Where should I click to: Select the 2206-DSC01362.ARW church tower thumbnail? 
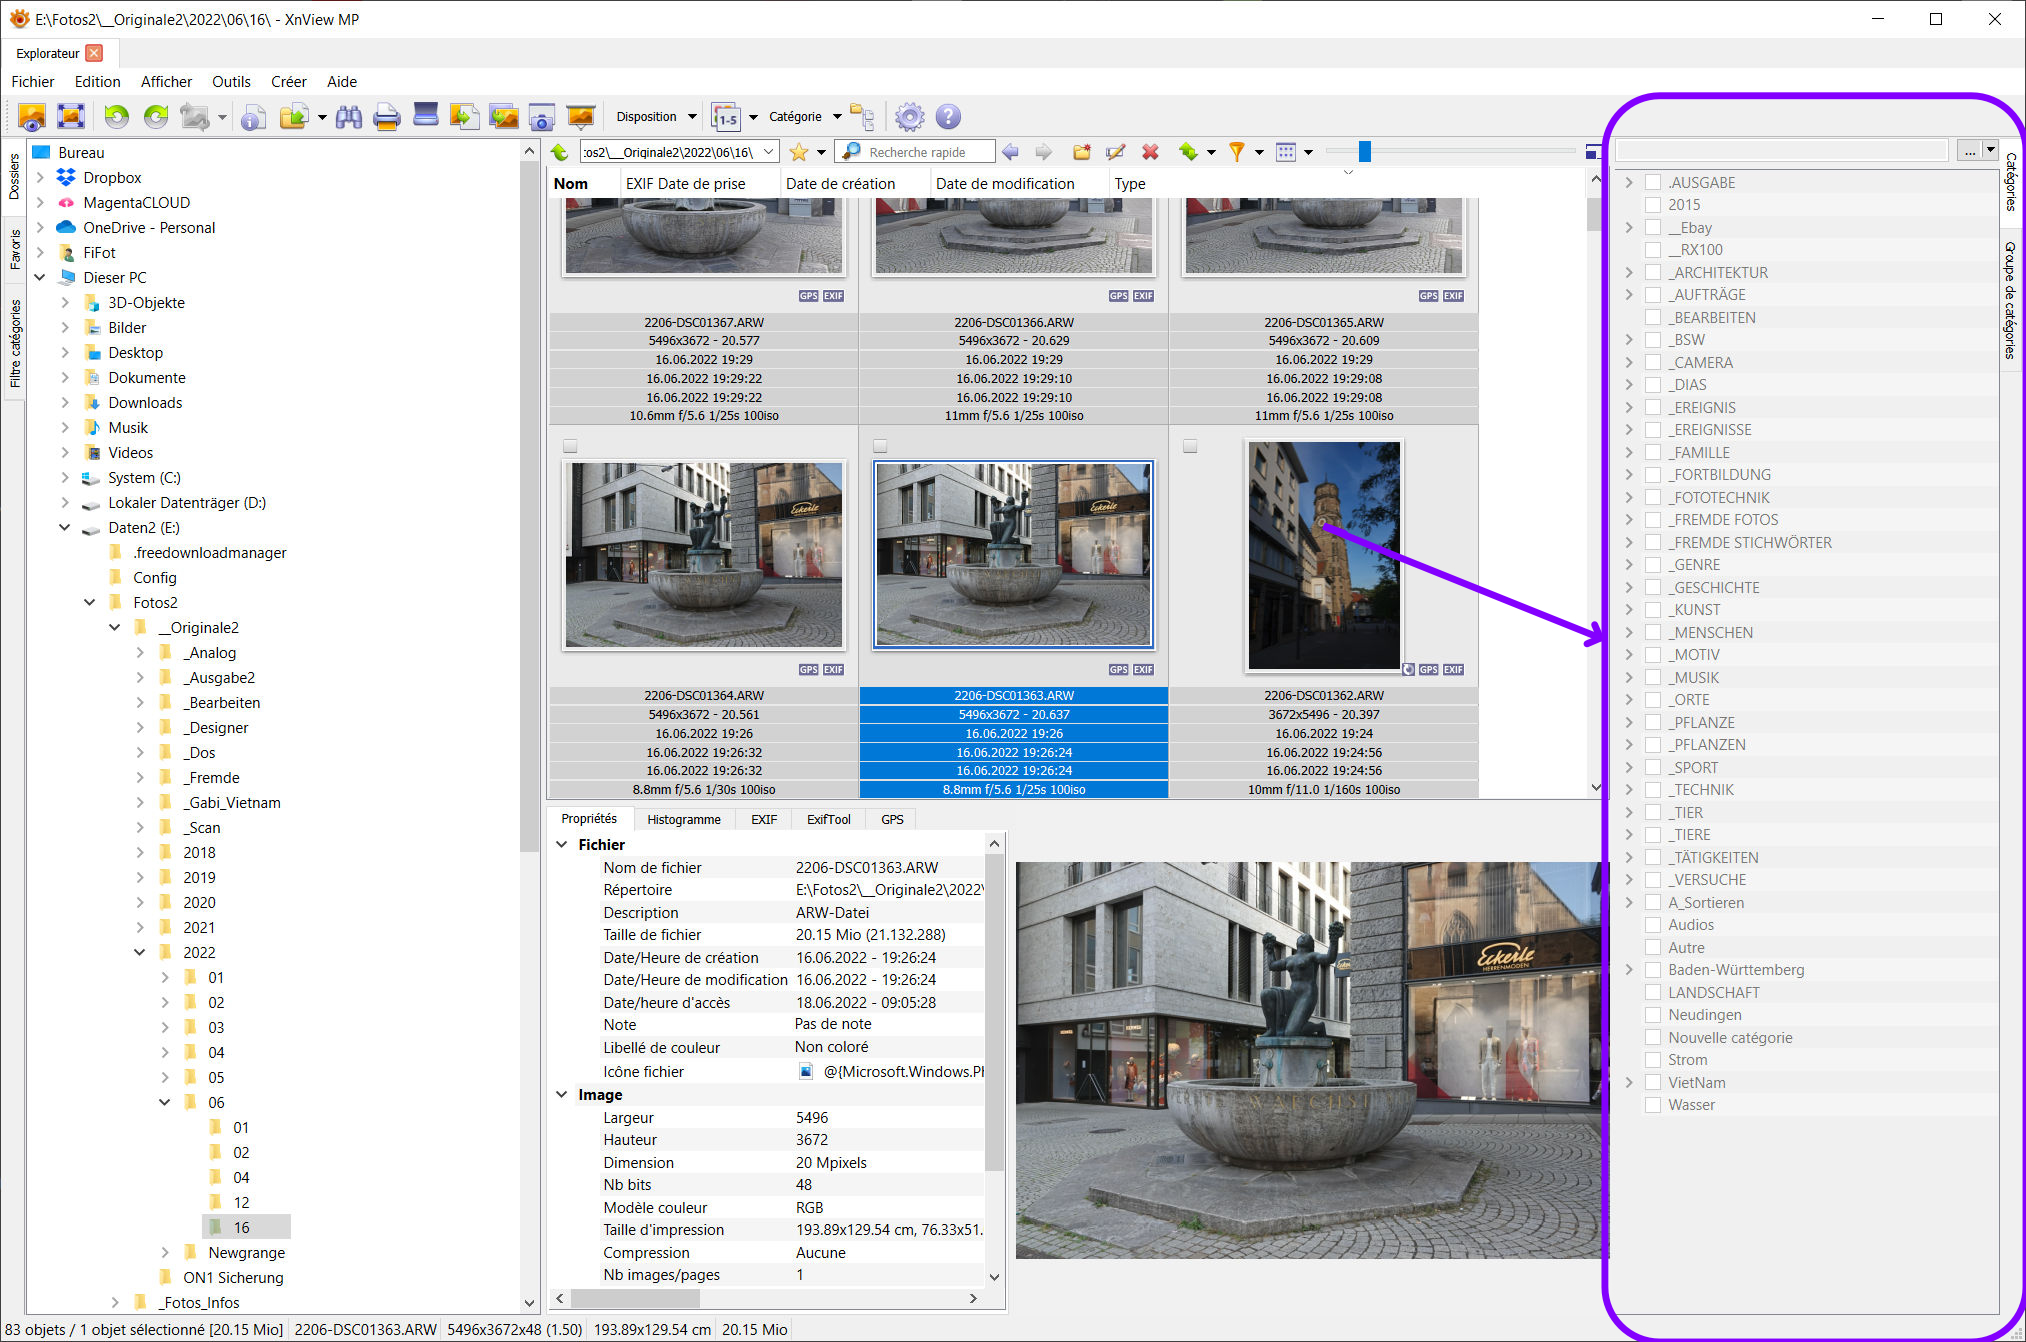(x=1323, y=556)
